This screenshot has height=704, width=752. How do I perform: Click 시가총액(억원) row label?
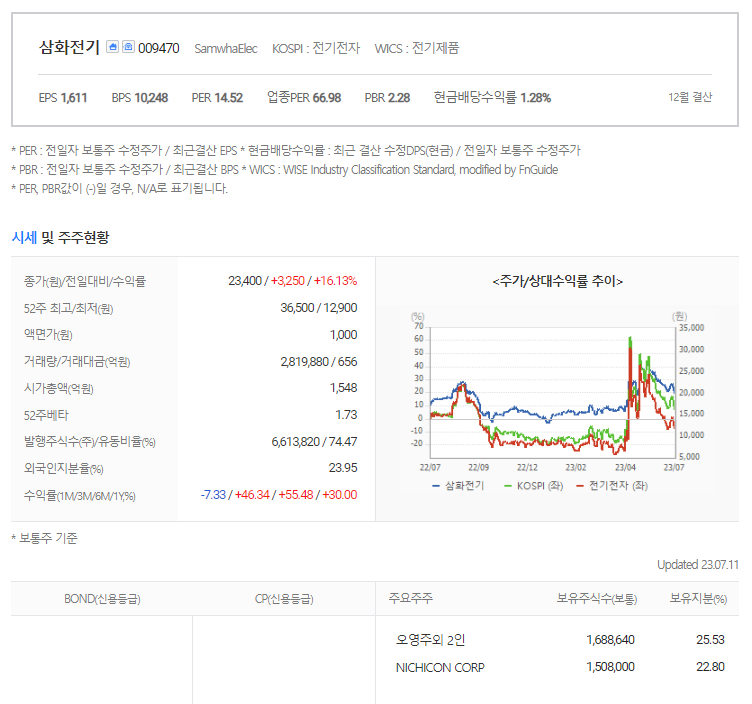click(59, 388)
